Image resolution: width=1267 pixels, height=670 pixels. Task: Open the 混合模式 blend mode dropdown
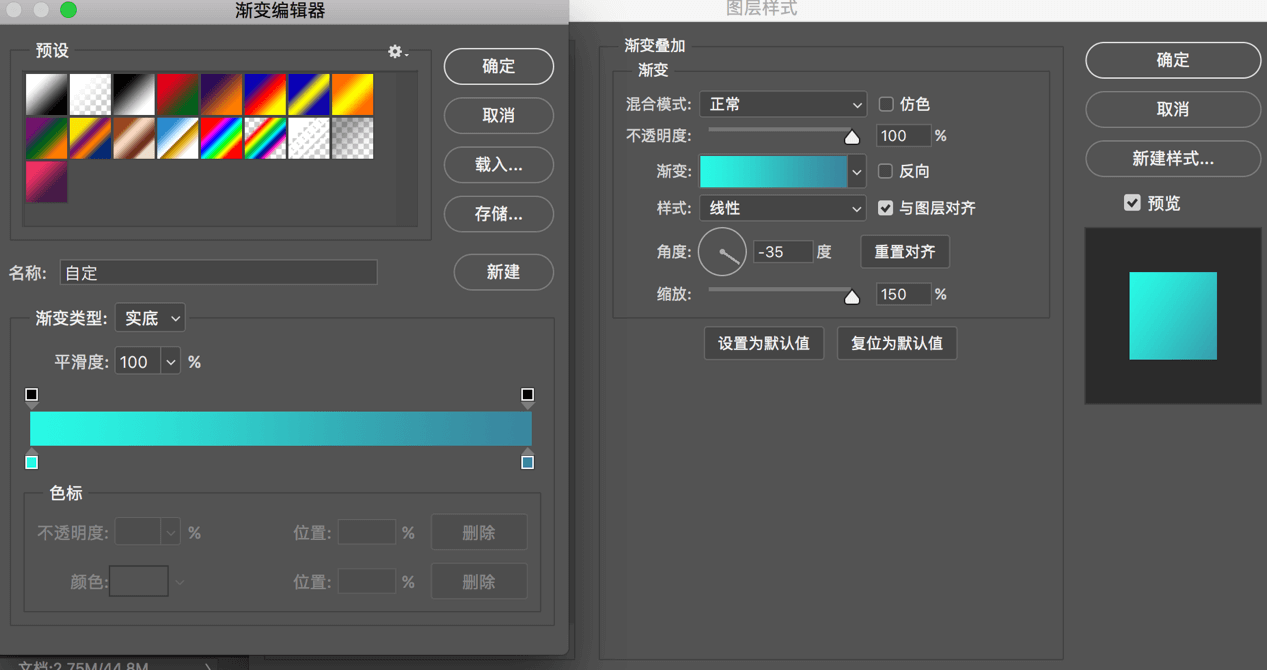[x=782, y=104]
